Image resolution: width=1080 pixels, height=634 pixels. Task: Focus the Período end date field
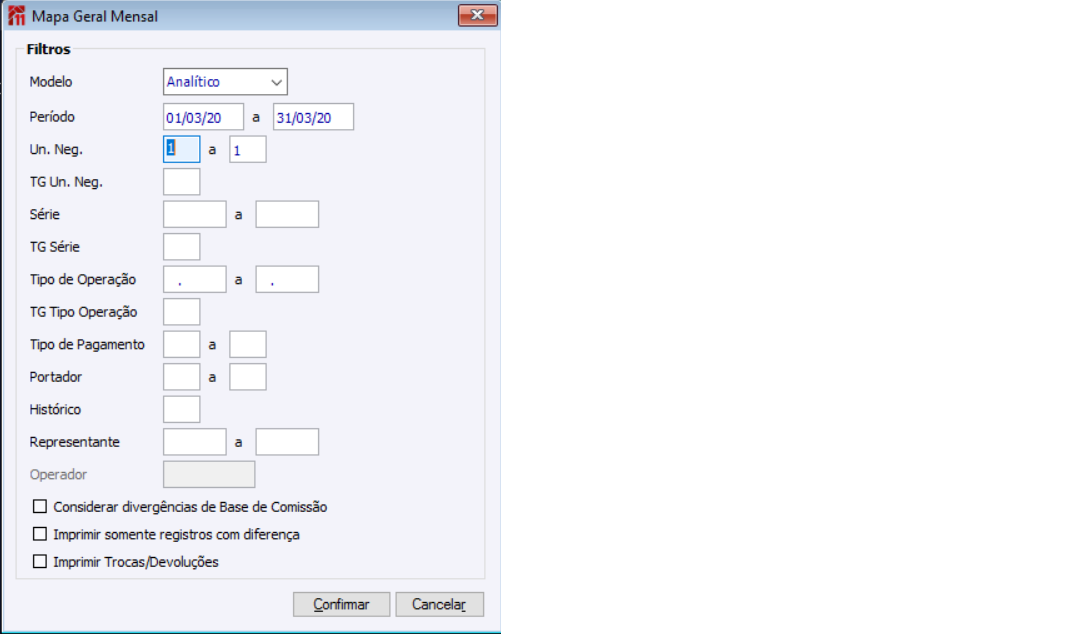tap(313, 117)
